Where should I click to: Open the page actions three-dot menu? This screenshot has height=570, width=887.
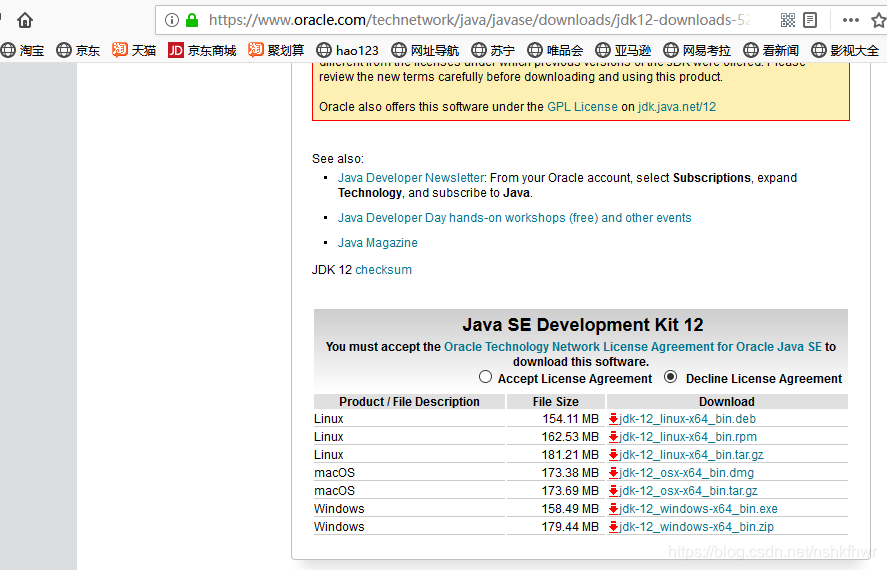click(x=850, y=20)
